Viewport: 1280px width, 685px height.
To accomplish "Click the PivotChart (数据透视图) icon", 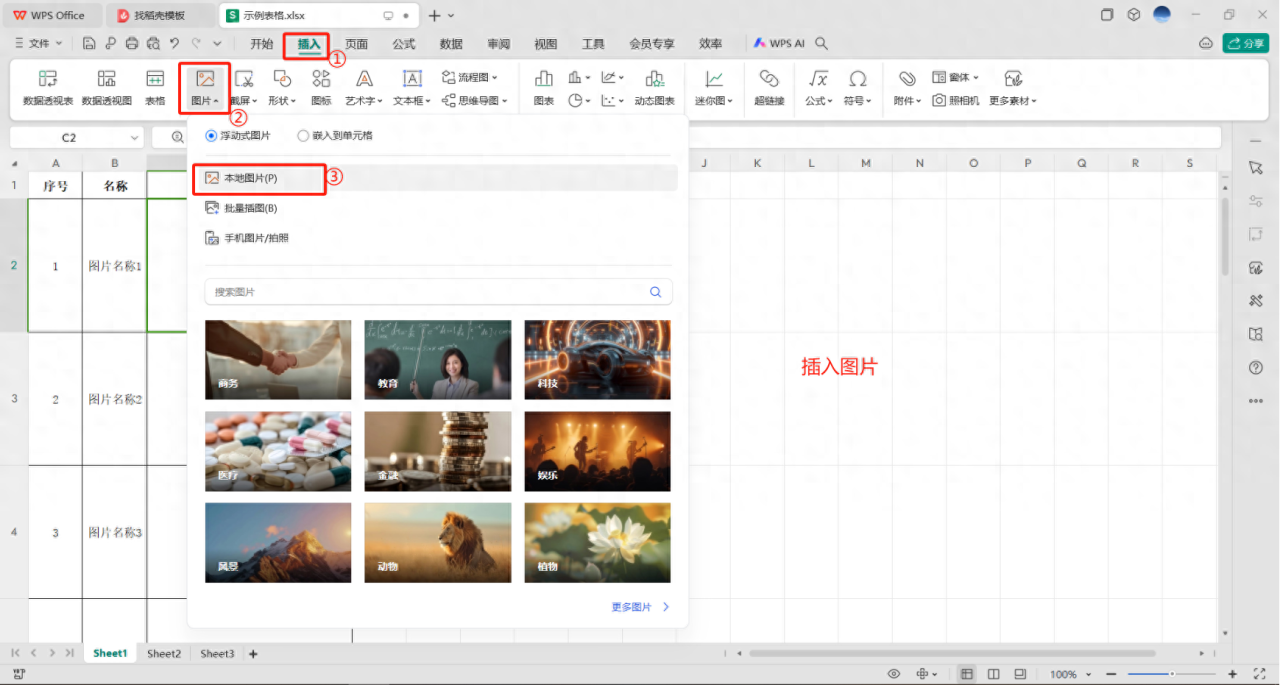I will [106, 87].
